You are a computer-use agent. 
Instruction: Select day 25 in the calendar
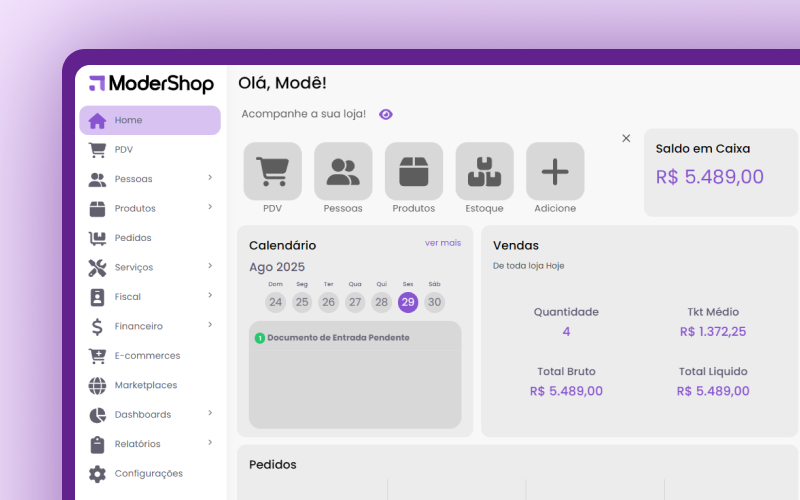click(x=302, y=302)
